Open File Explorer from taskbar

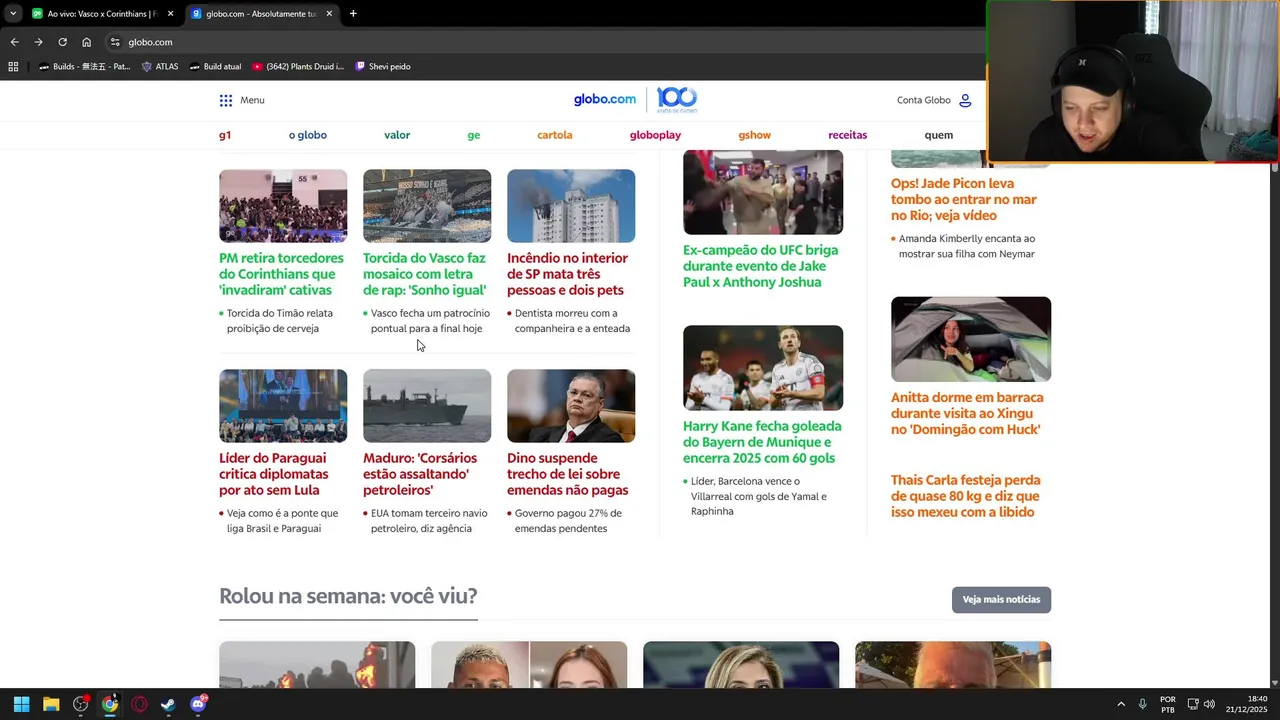click(51, 704)
